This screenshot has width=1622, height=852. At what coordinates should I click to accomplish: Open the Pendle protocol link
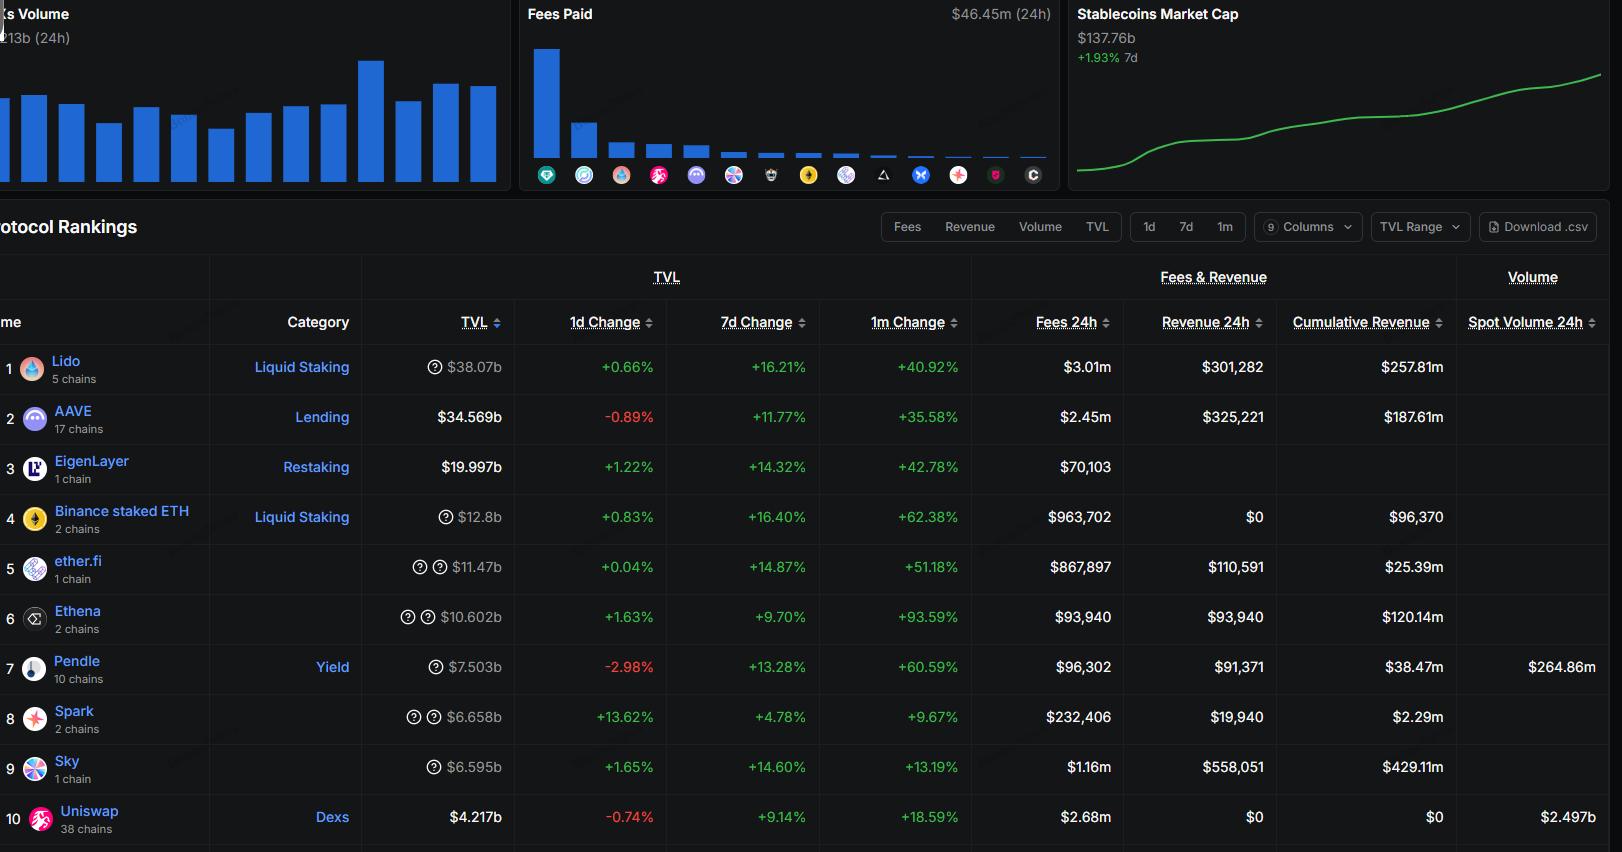click(x=77, y=661)
